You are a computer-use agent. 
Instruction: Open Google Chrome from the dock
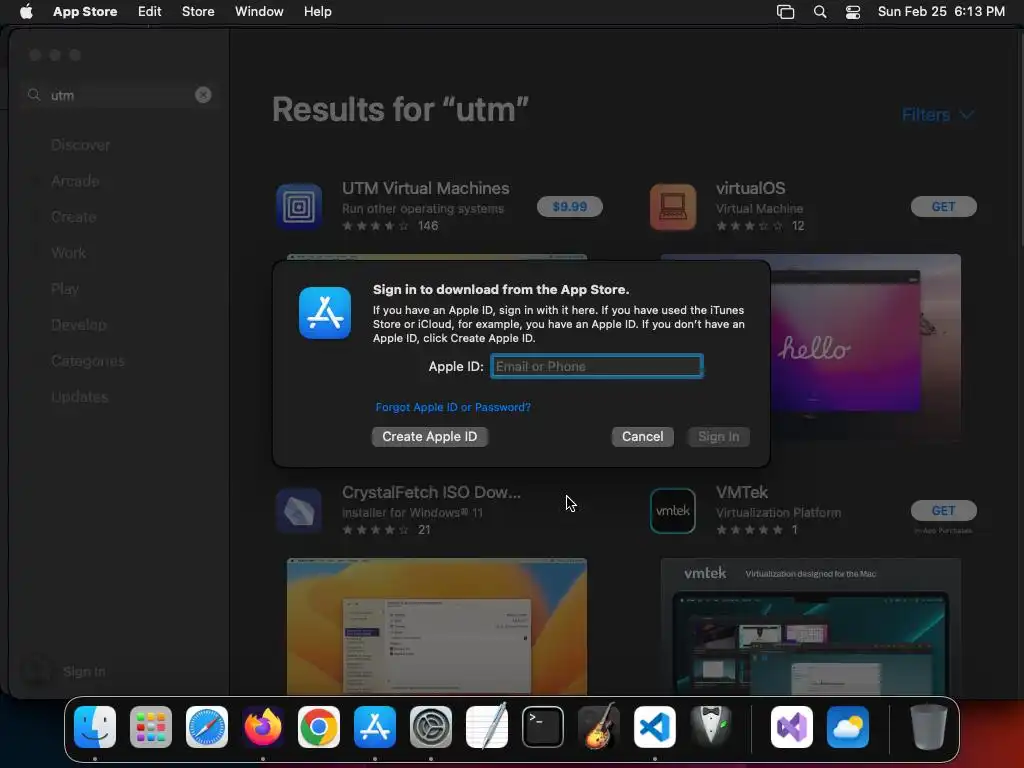tap(319, 727)
